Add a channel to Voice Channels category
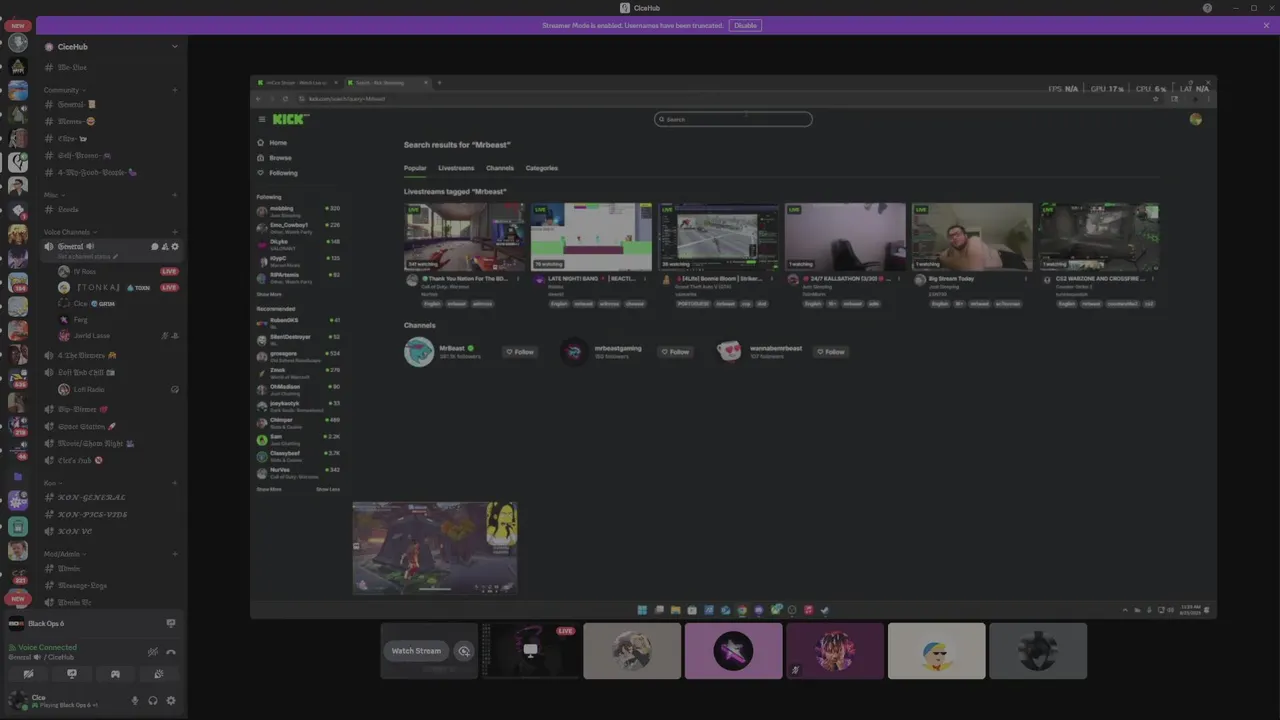The height and width of the screenshot is (720, 1280). click(174, 232)
